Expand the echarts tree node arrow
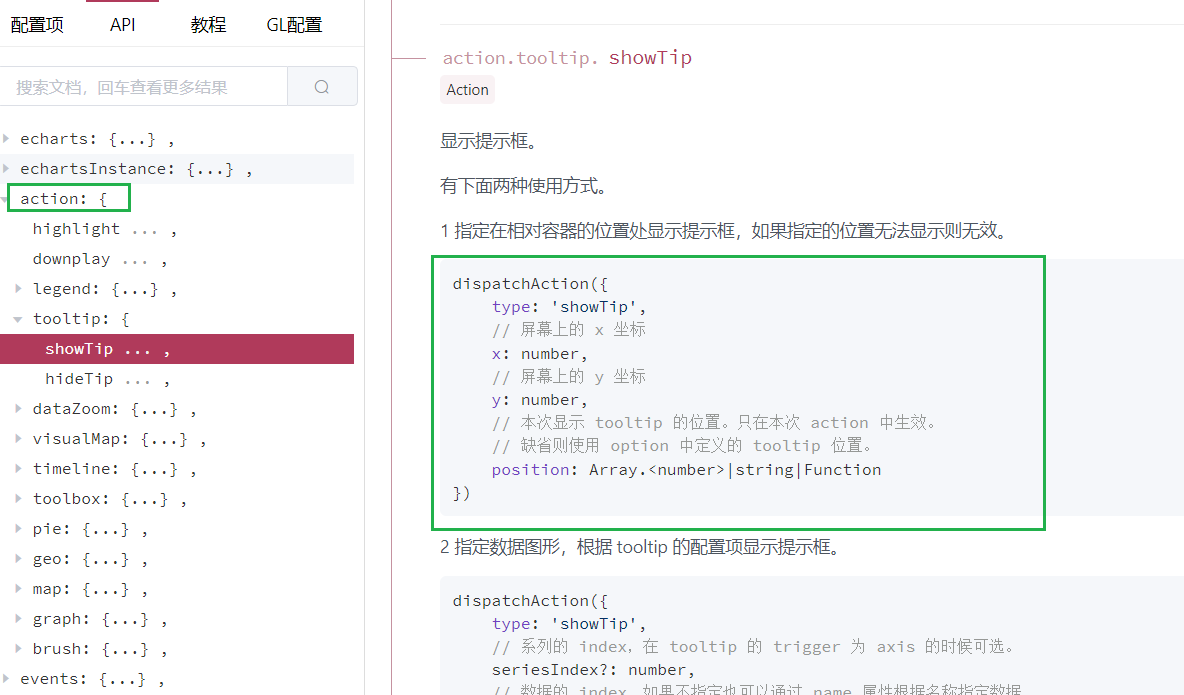1184x695 pixels. (7, 138)
